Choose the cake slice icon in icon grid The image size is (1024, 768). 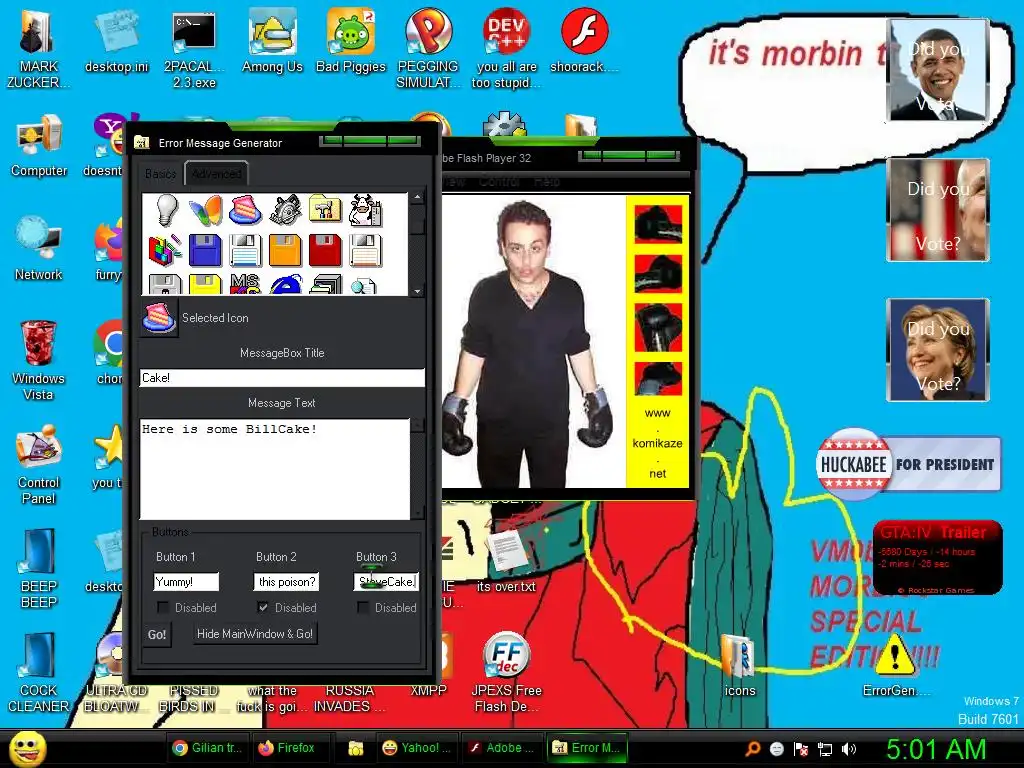click(x=245, y=210)
